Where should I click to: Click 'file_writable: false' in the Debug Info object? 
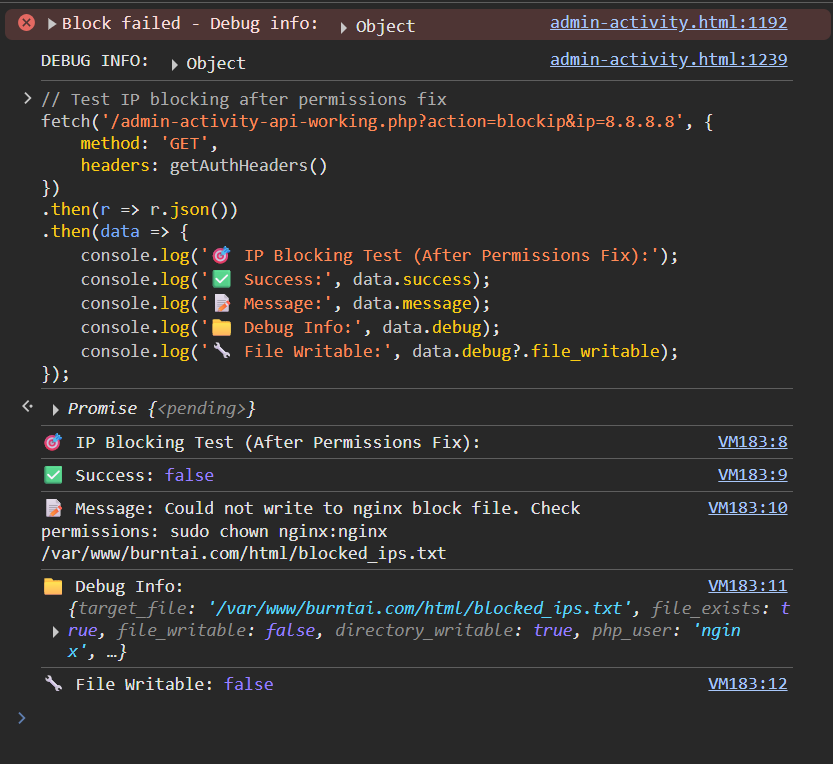click(x=216, y=631)
